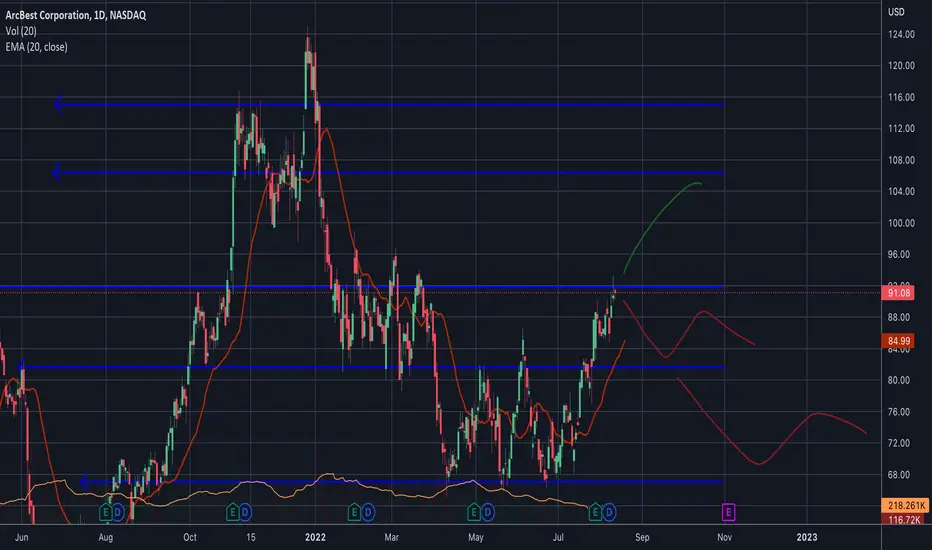Click the dividend D marker above Aug
932x550 pixels.
118,512
